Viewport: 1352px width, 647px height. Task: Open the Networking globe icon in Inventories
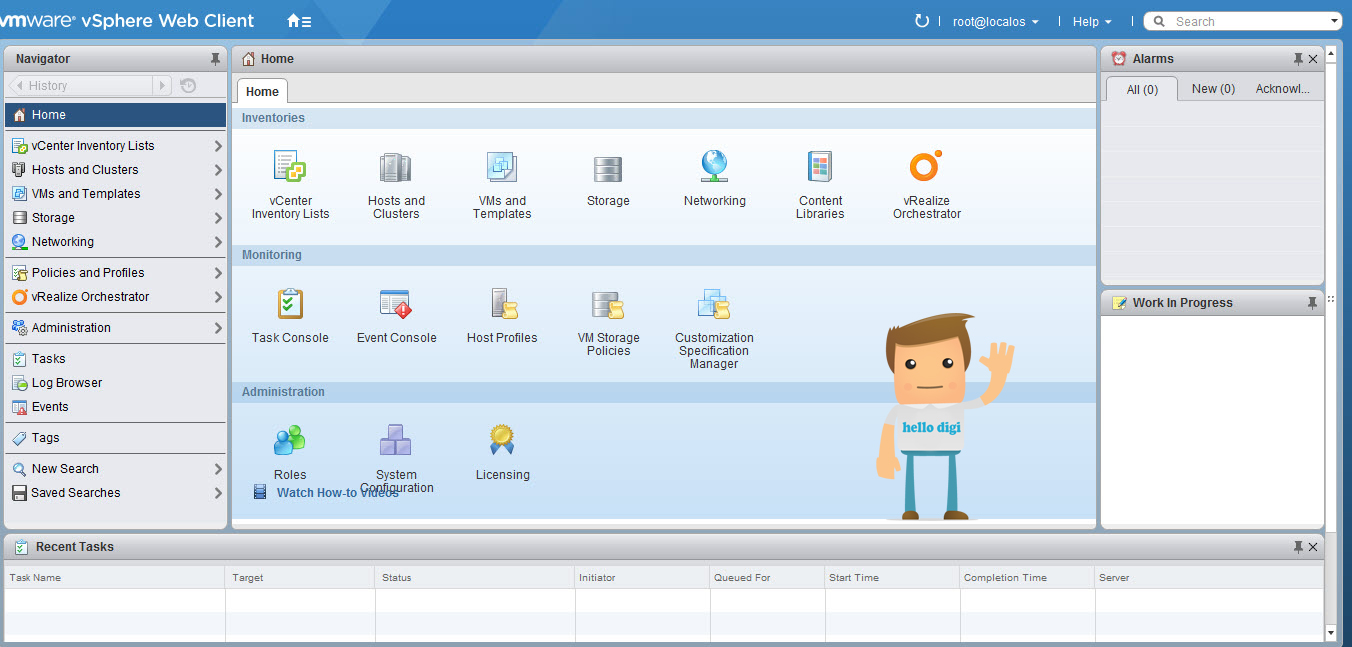click(x=714, y=167)
